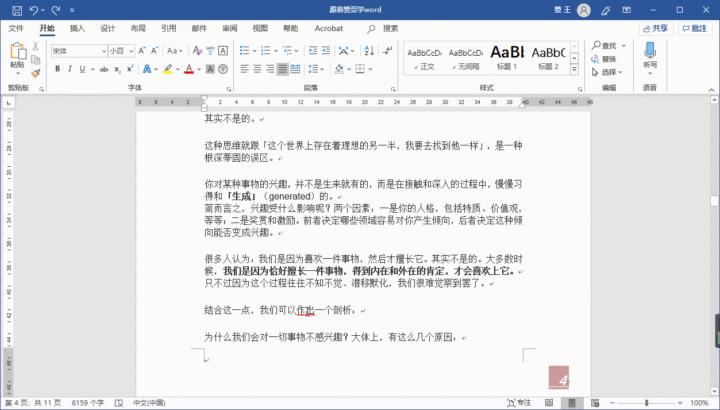This screenshot has height=410, width=720.
Task: Apply strikethrough formatting
Action: 104,69
